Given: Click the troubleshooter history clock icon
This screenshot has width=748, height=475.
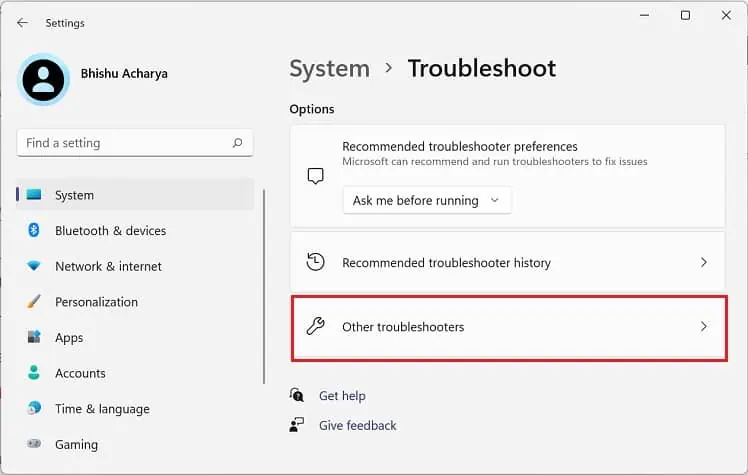Looking at the screenshot, I should pos(315,263).
